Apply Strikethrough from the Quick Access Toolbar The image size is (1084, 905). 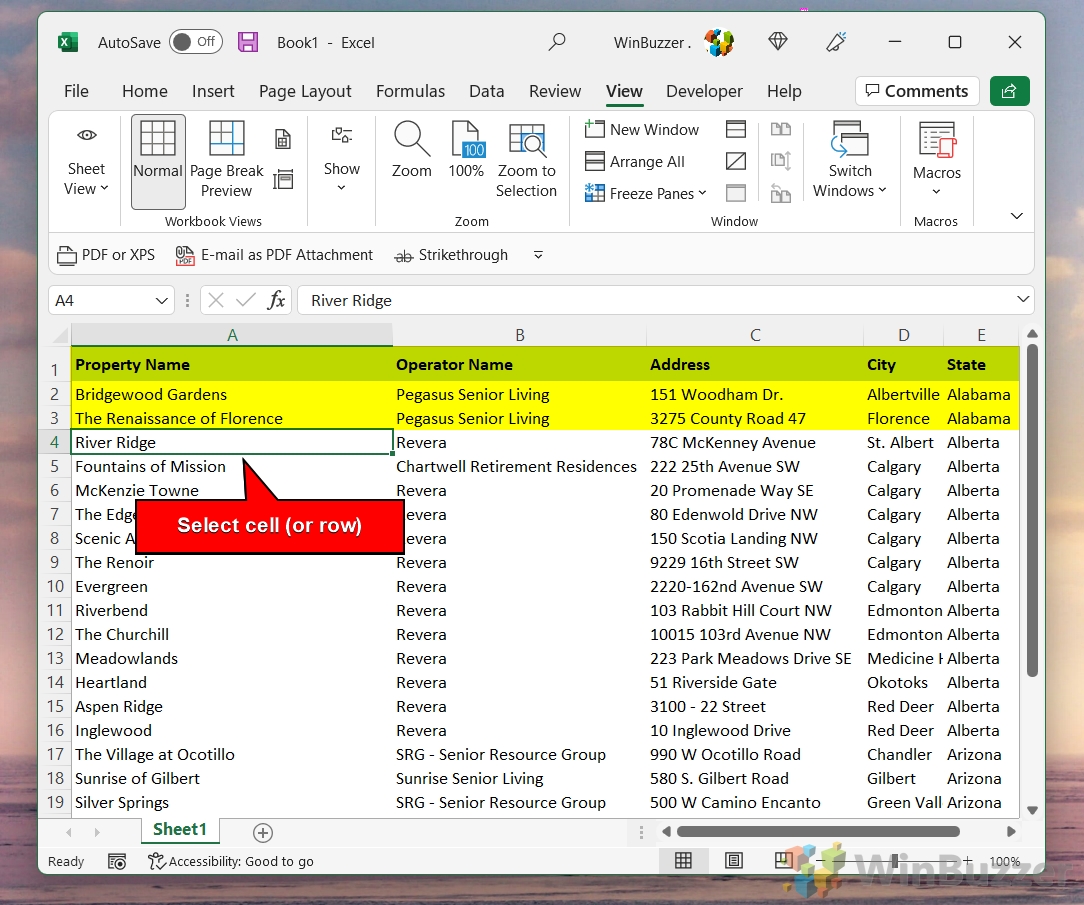[451, 255]
